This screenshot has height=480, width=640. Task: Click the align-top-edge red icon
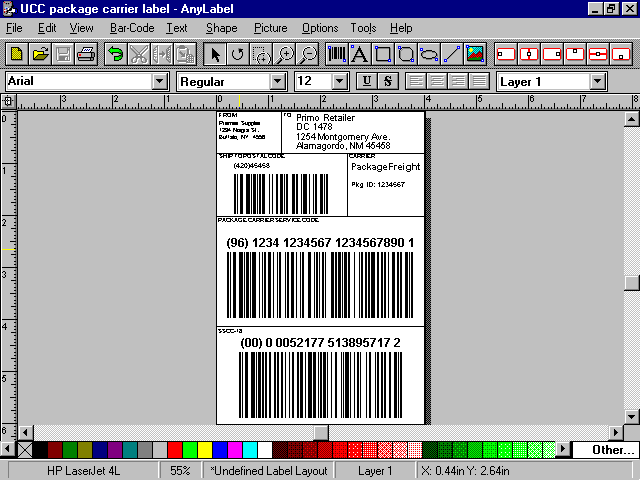pos(575,54)
